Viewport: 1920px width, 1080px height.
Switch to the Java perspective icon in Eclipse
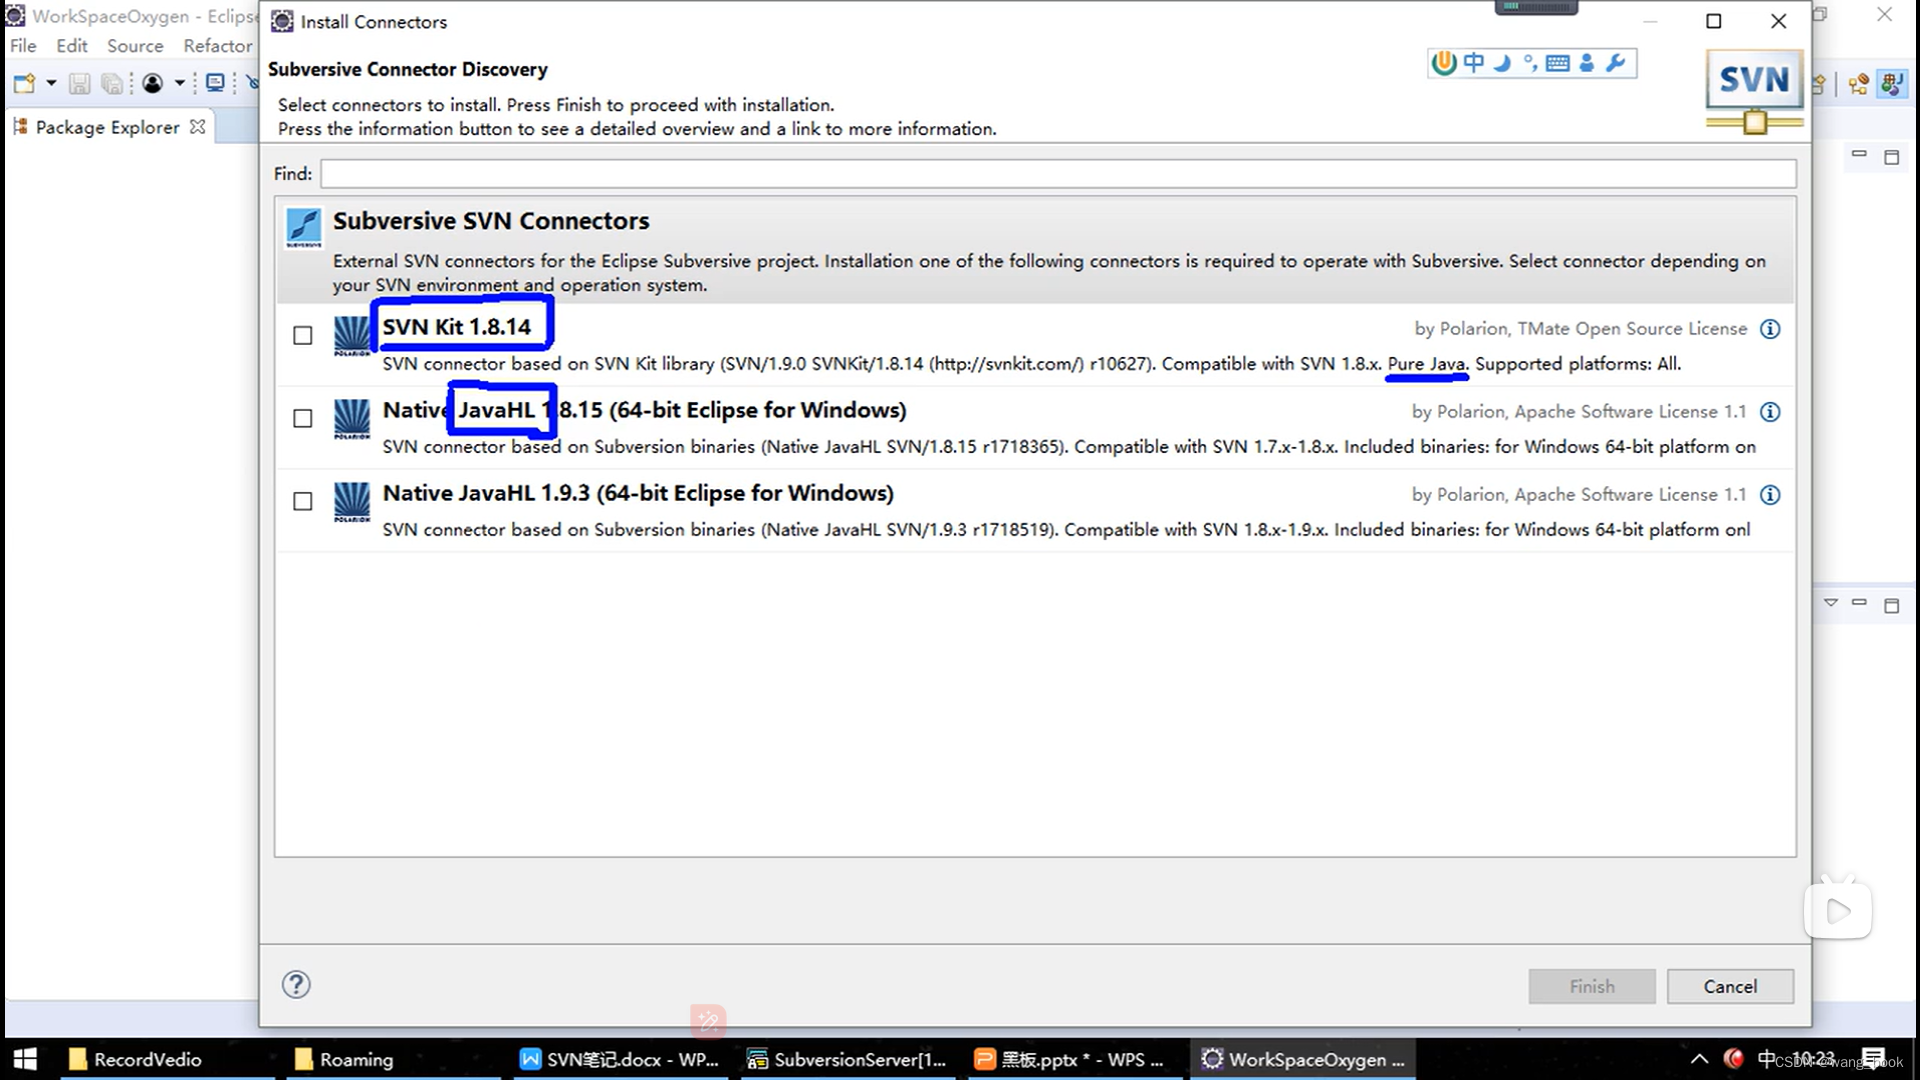coord(1891,84)
